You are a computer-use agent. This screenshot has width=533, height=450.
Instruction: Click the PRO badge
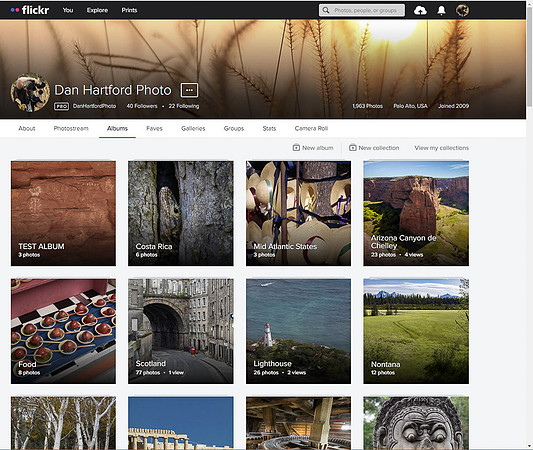pos(62,106)
